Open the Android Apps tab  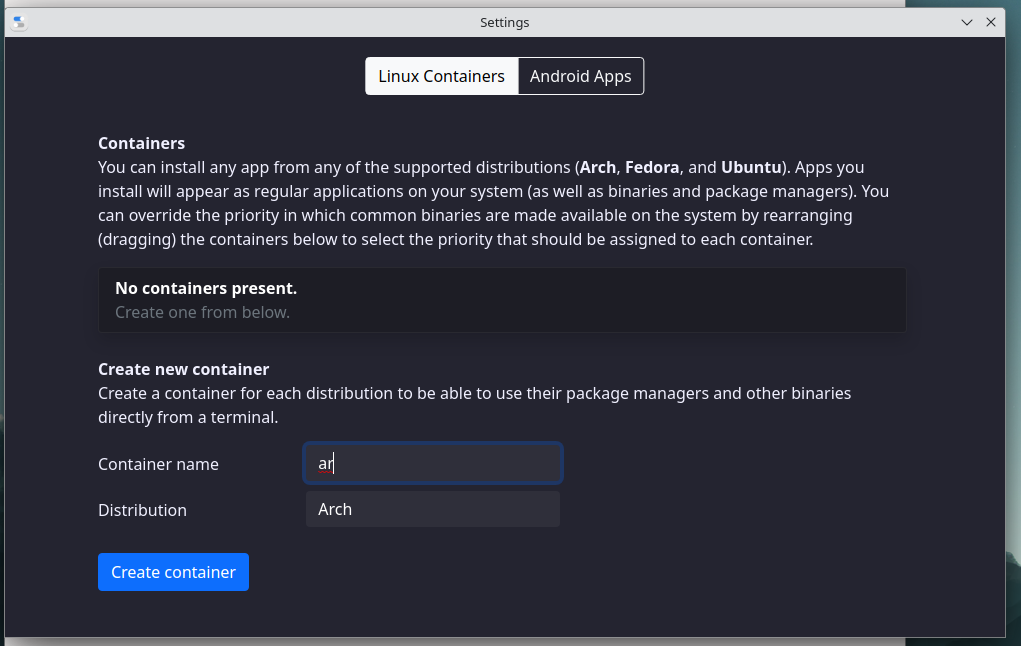point(580,76)
